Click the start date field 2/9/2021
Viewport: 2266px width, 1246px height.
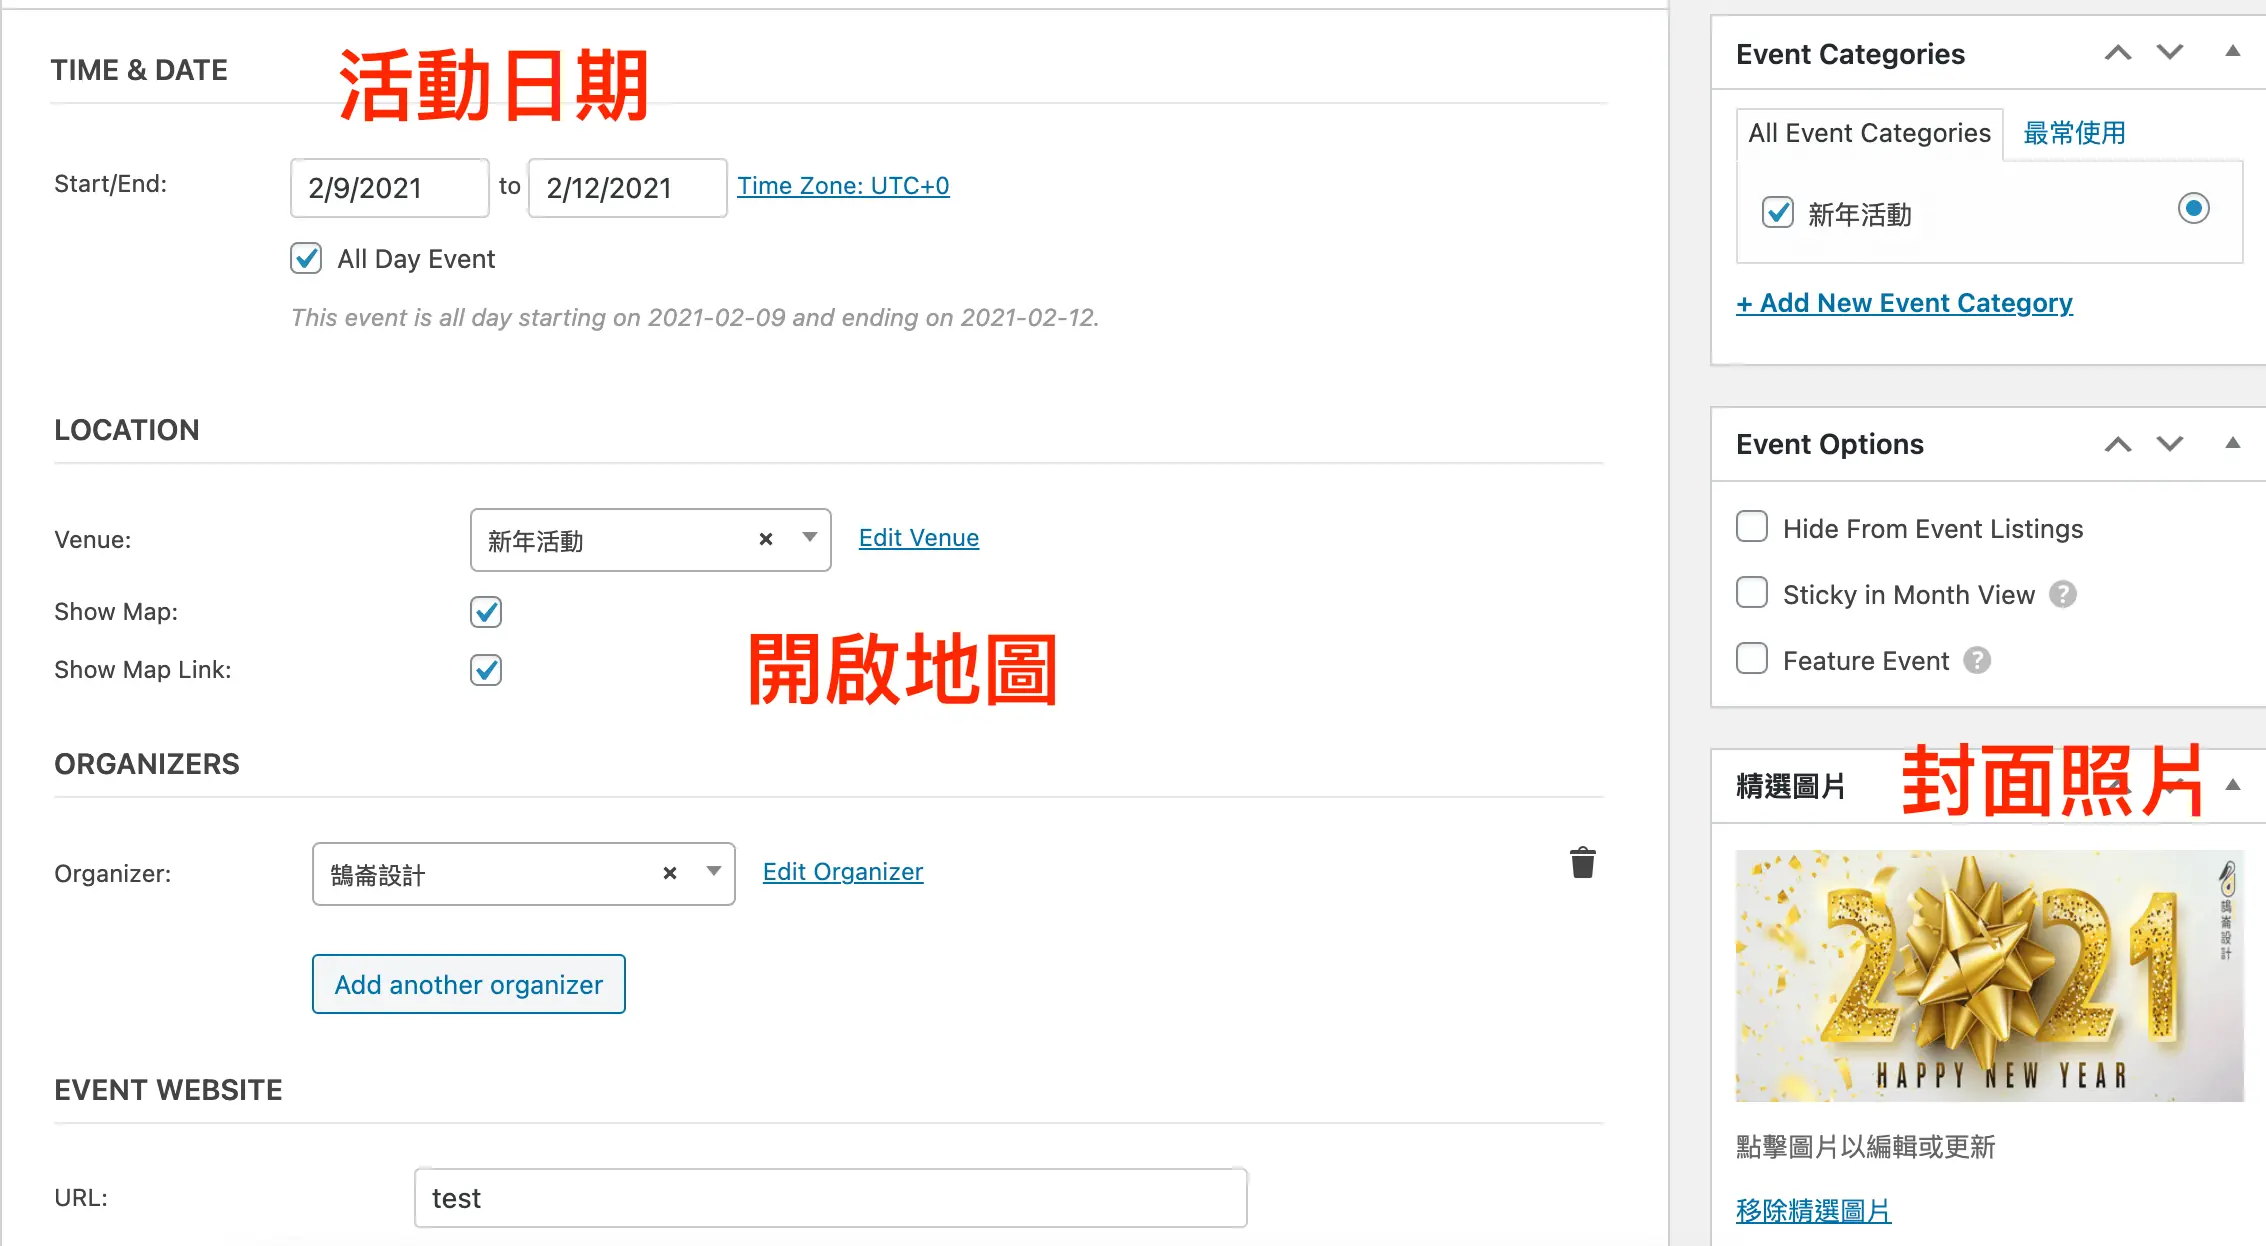tap(389, 188)
